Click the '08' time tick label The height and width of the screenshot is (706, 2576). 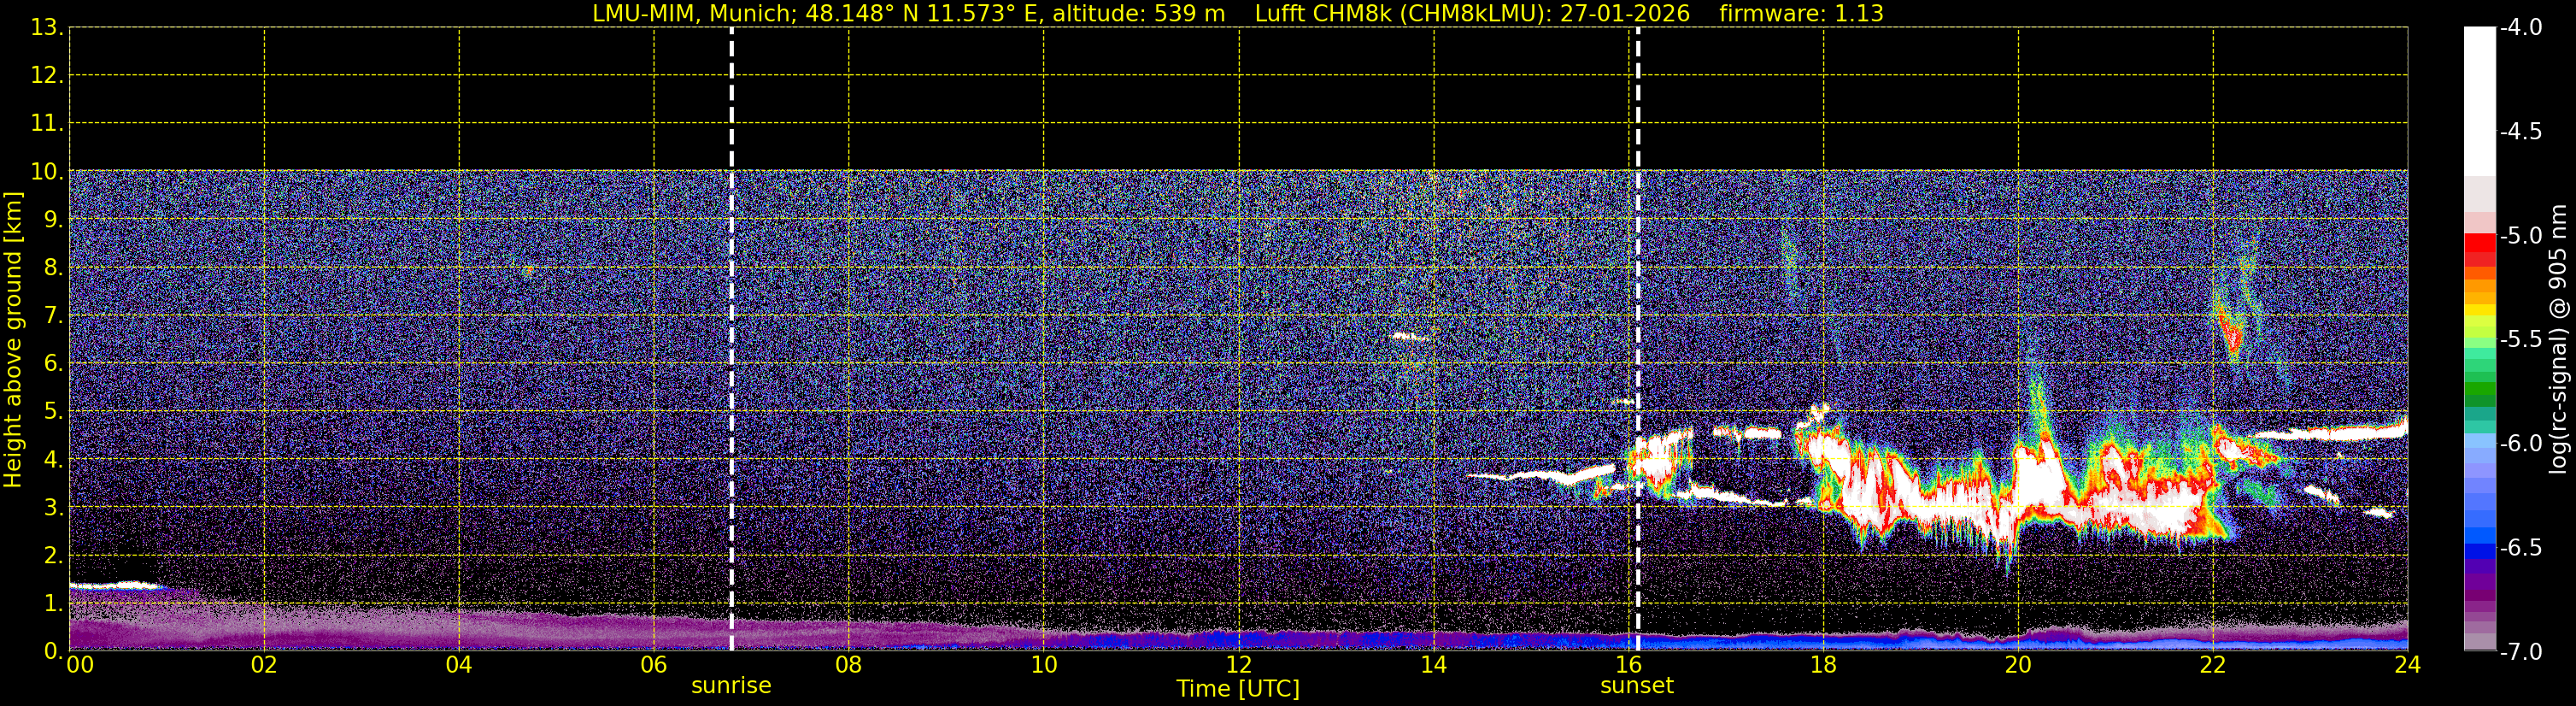tap(849, 665)
